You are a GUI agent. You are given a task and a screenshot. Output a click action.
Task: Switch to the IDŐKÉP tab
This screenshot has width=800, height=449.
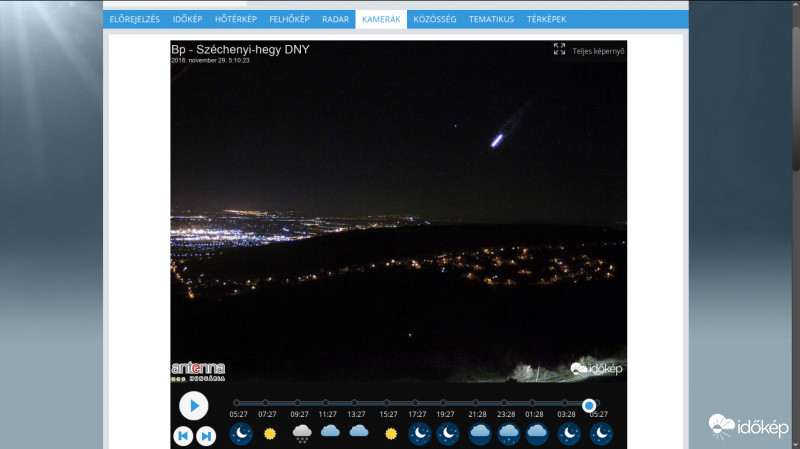[187, 19]
